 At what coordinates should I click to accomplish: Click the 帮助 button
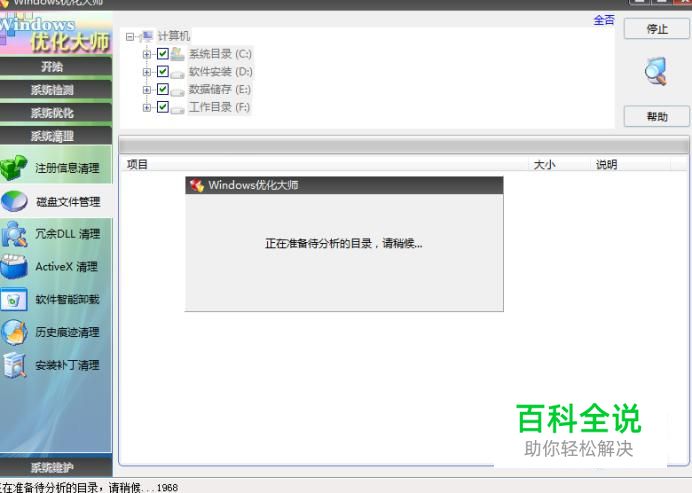click(657, 117)
